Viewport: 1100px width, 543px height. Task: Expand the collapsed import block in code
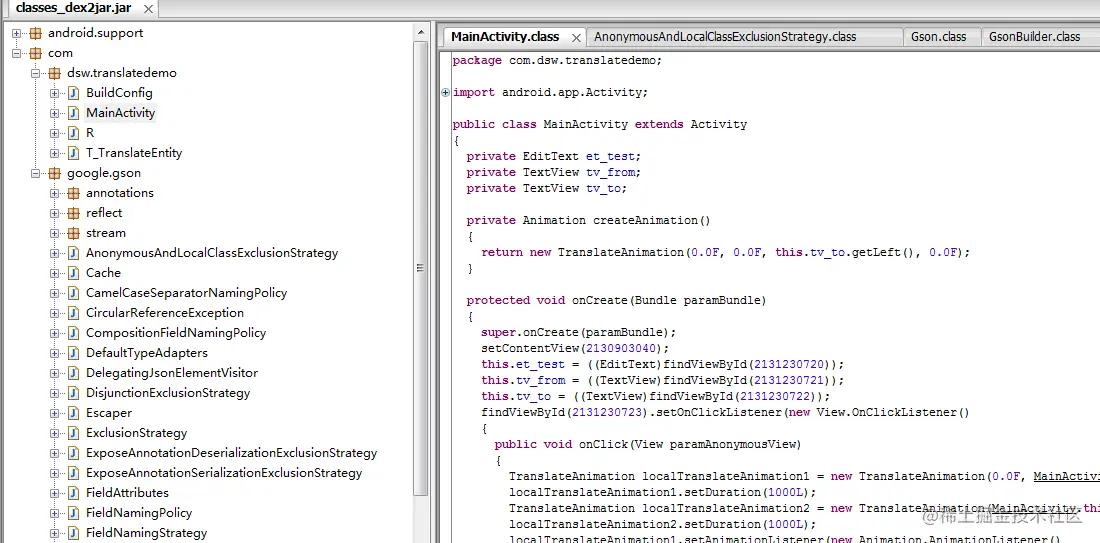tap(445, 92)
